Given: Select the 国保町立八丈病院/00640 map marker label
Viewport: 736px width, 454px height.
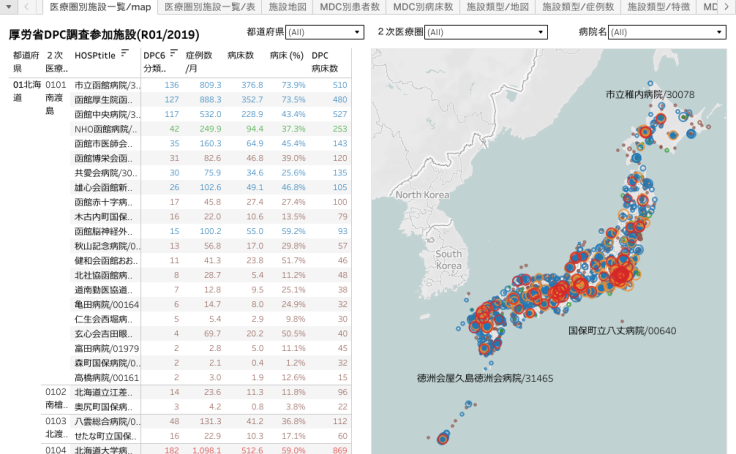Looking at the screenshot, I should click(x=622, y=330).
